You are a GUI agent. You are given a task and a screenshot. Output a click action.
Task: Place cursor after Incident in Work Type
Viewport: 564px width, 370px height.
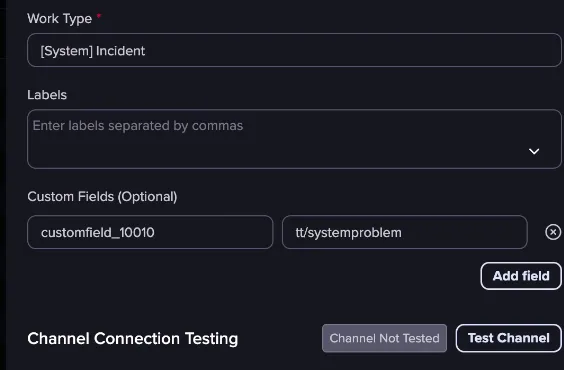point(146,51)
